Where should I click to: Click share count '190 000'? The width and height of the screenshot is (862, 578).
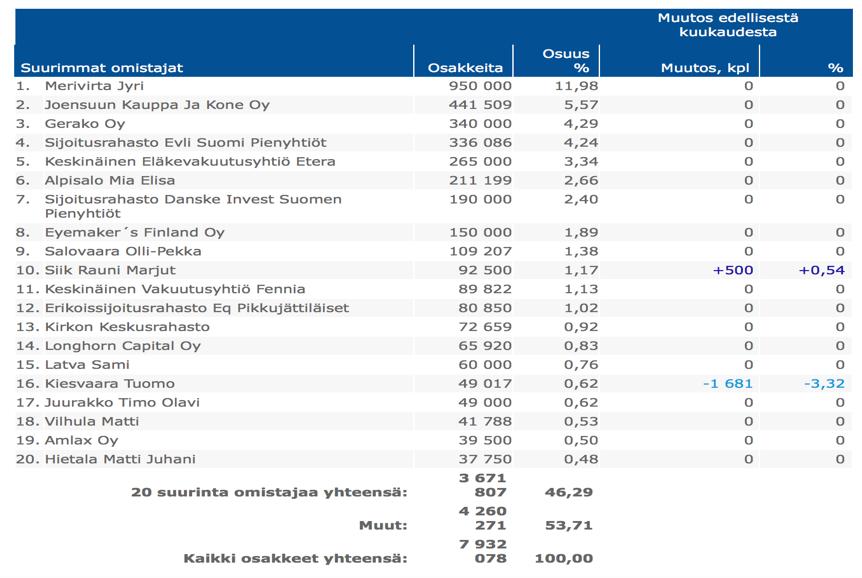pyautogui.click(x=480, y=199)
